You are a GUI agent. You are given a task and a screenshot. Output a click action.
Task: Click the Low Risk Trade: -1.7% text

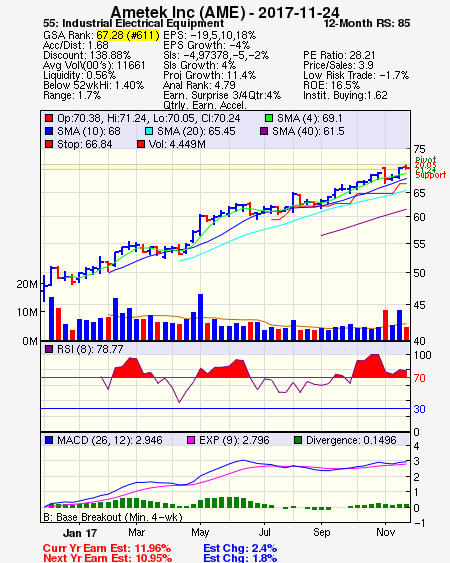pyautogui.click(x=356, y=75)
